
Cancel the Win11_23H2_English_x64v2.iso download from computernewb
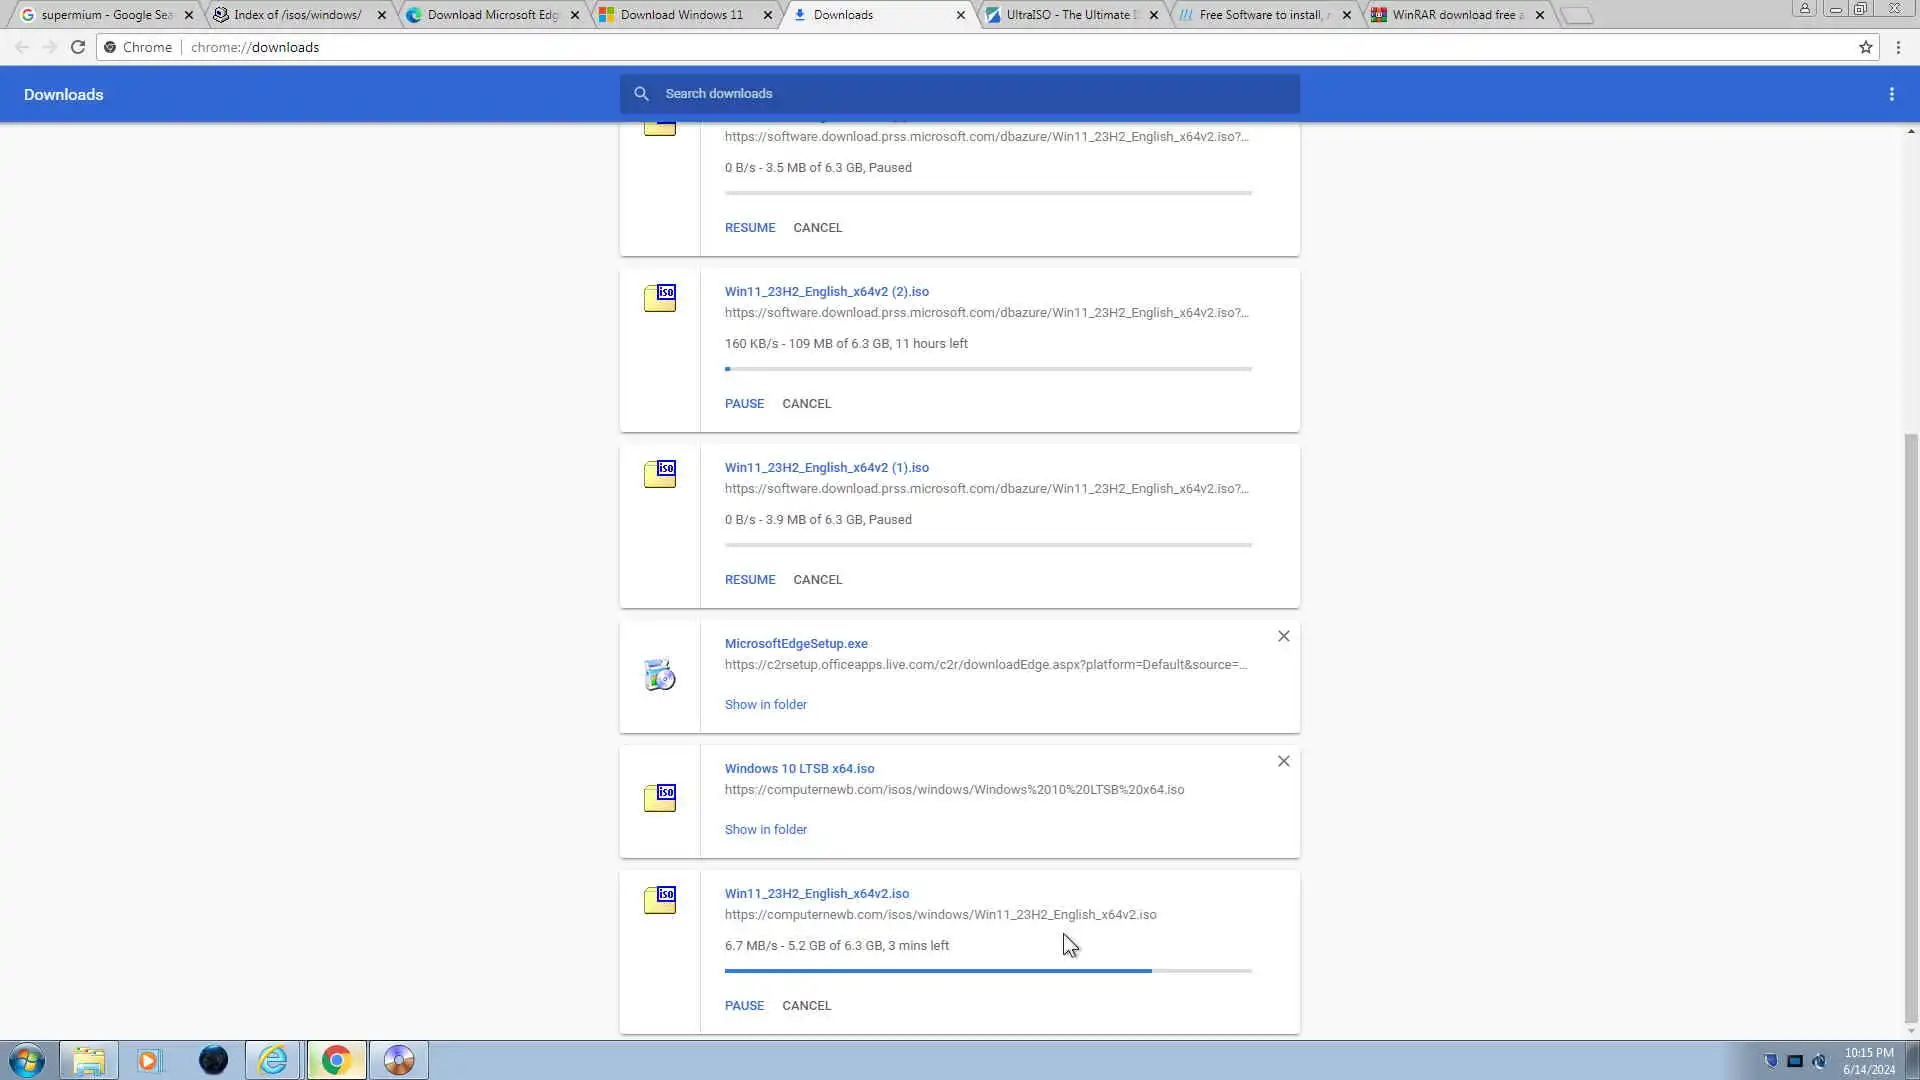point(806,1006)
